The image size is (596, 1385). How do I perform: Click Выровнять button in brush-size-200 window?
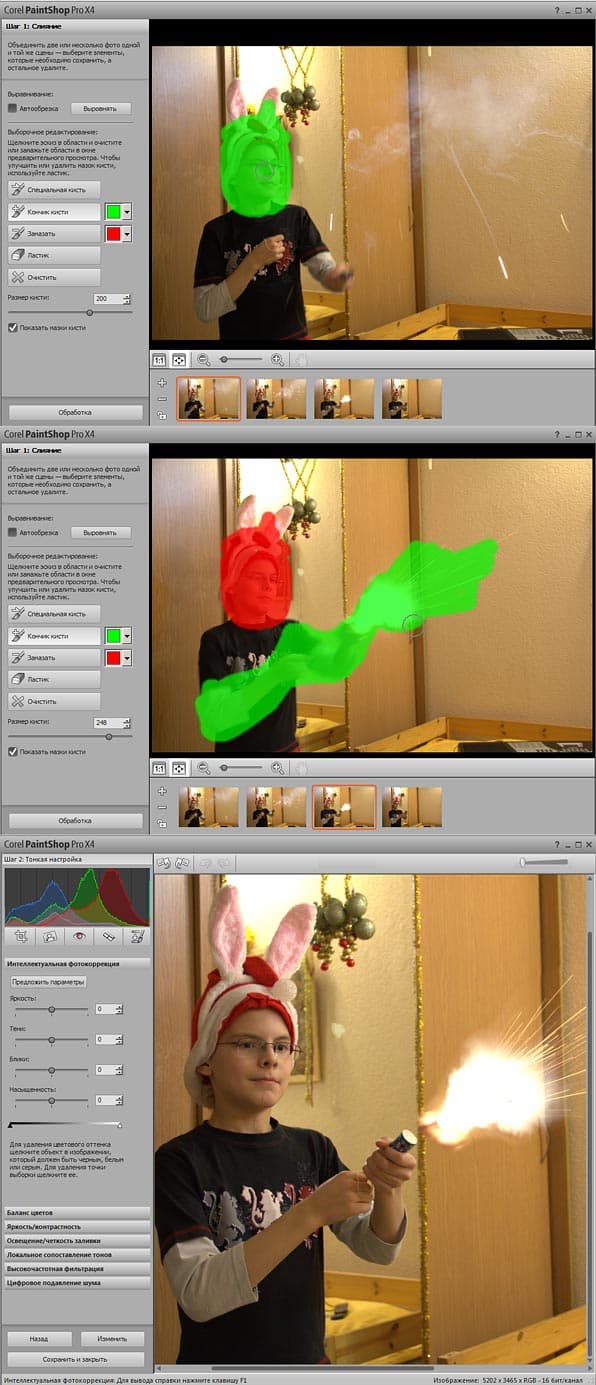coord(100,108)
